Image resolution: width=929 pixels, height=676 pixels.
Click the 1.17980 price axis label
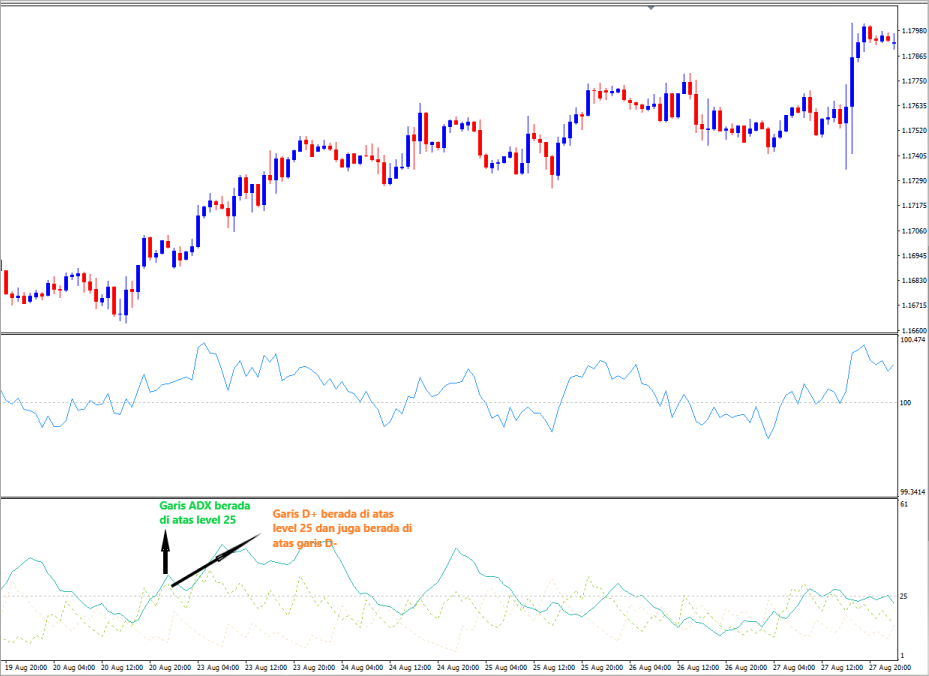tap(914, 31)
